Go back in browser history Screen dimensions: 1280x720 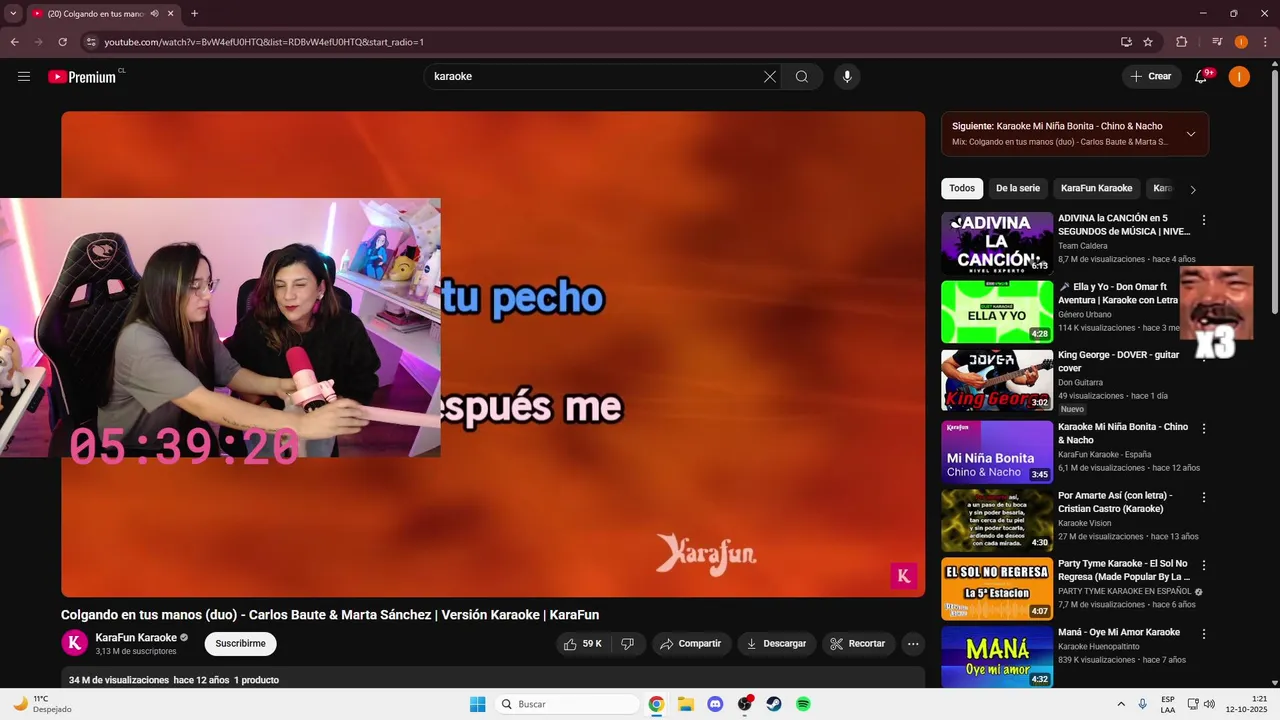pos(14,42)
